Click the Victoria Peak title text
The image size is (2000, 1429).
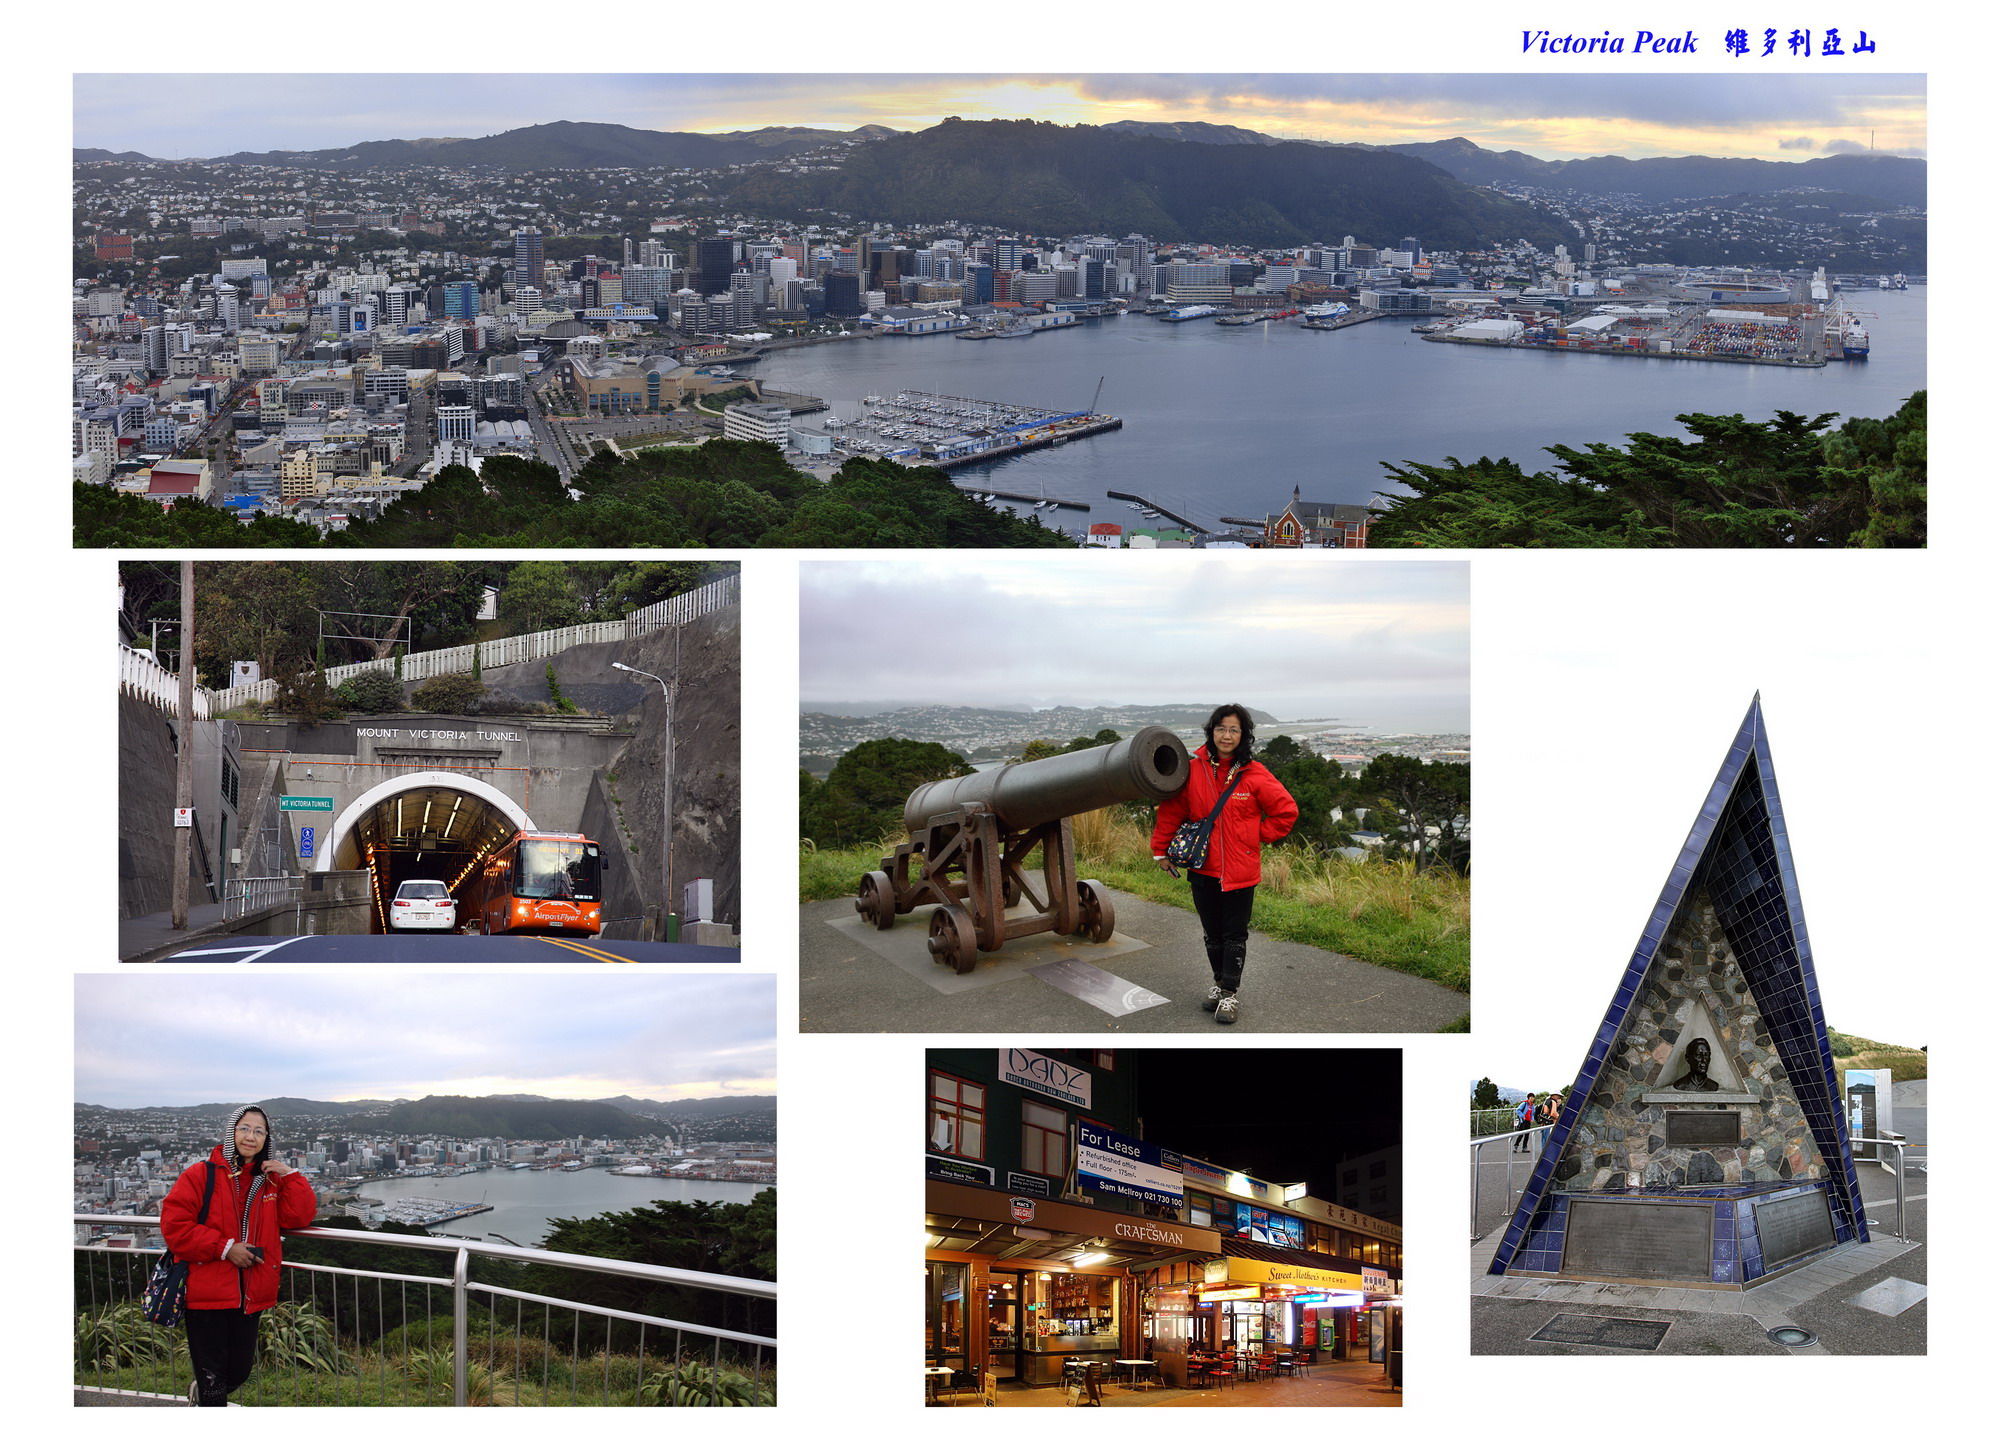[x=1608, y=43]
